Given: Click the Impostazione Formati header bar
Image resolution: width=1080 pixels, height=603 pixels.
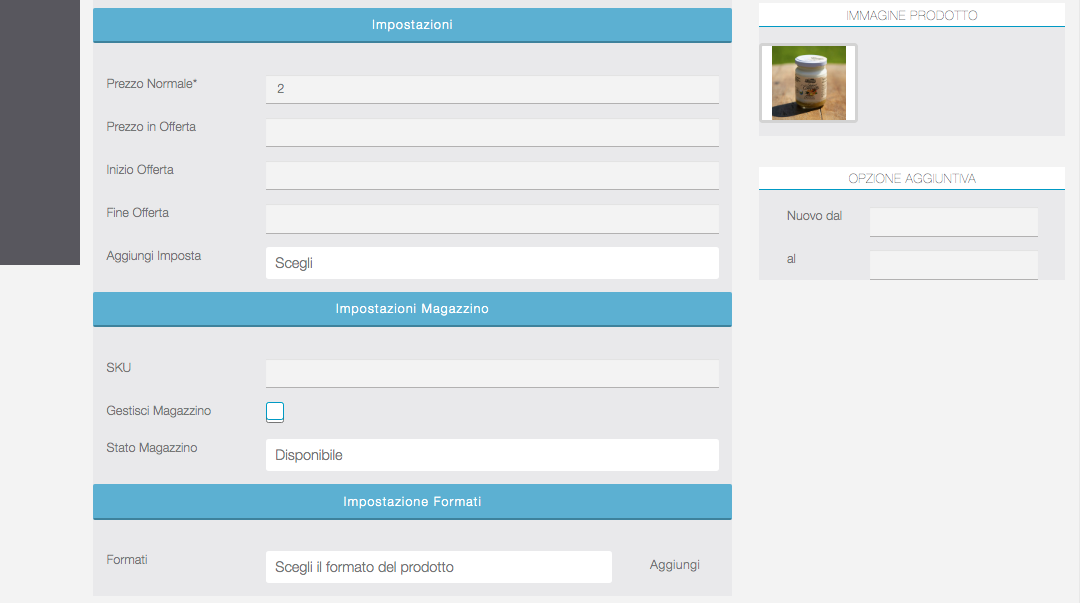Looking at the screenshot, I should point(412,501).
